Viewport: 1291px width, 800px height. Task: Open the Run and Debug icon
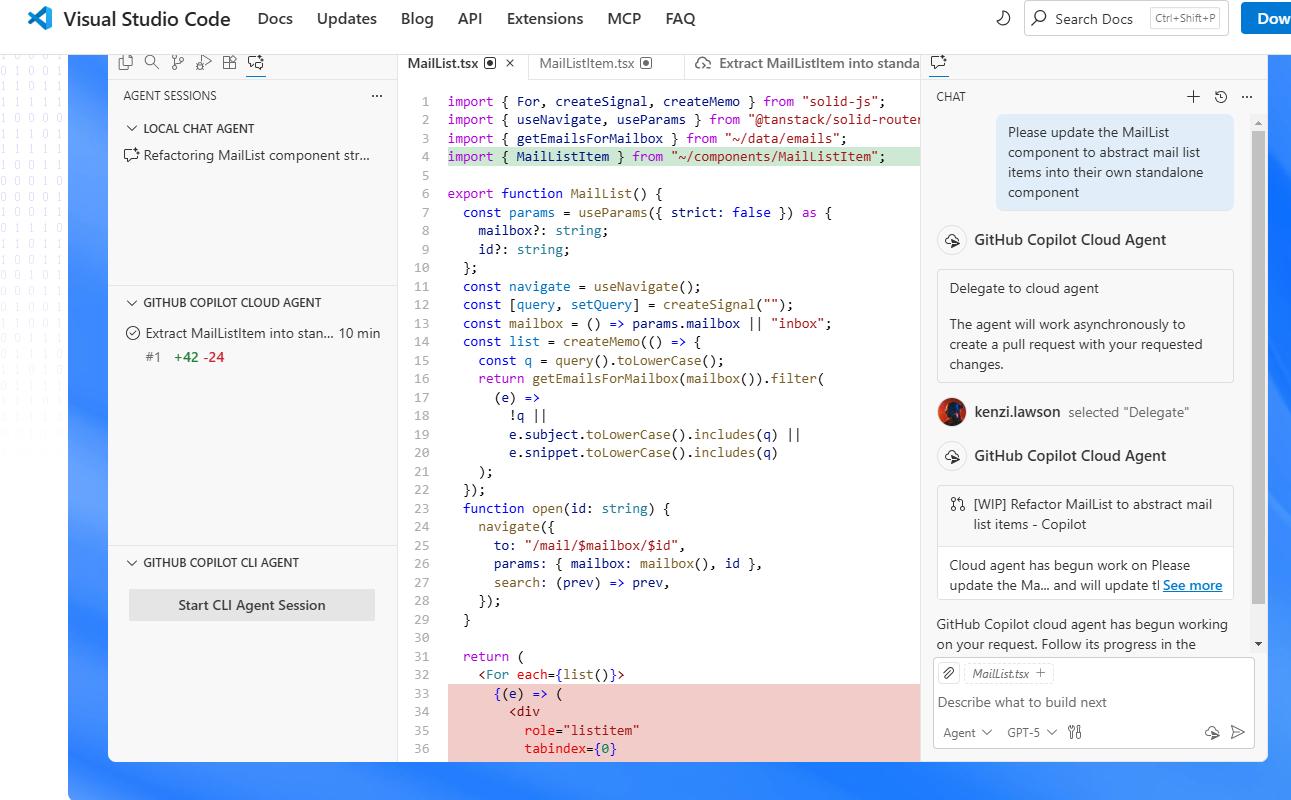[x=204, y=62]
